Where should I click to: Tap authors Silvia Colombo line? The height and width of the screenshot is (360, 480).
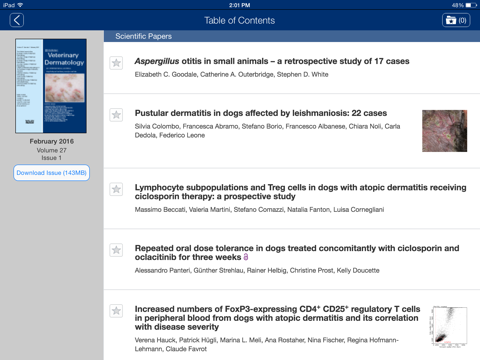[267, 131]
